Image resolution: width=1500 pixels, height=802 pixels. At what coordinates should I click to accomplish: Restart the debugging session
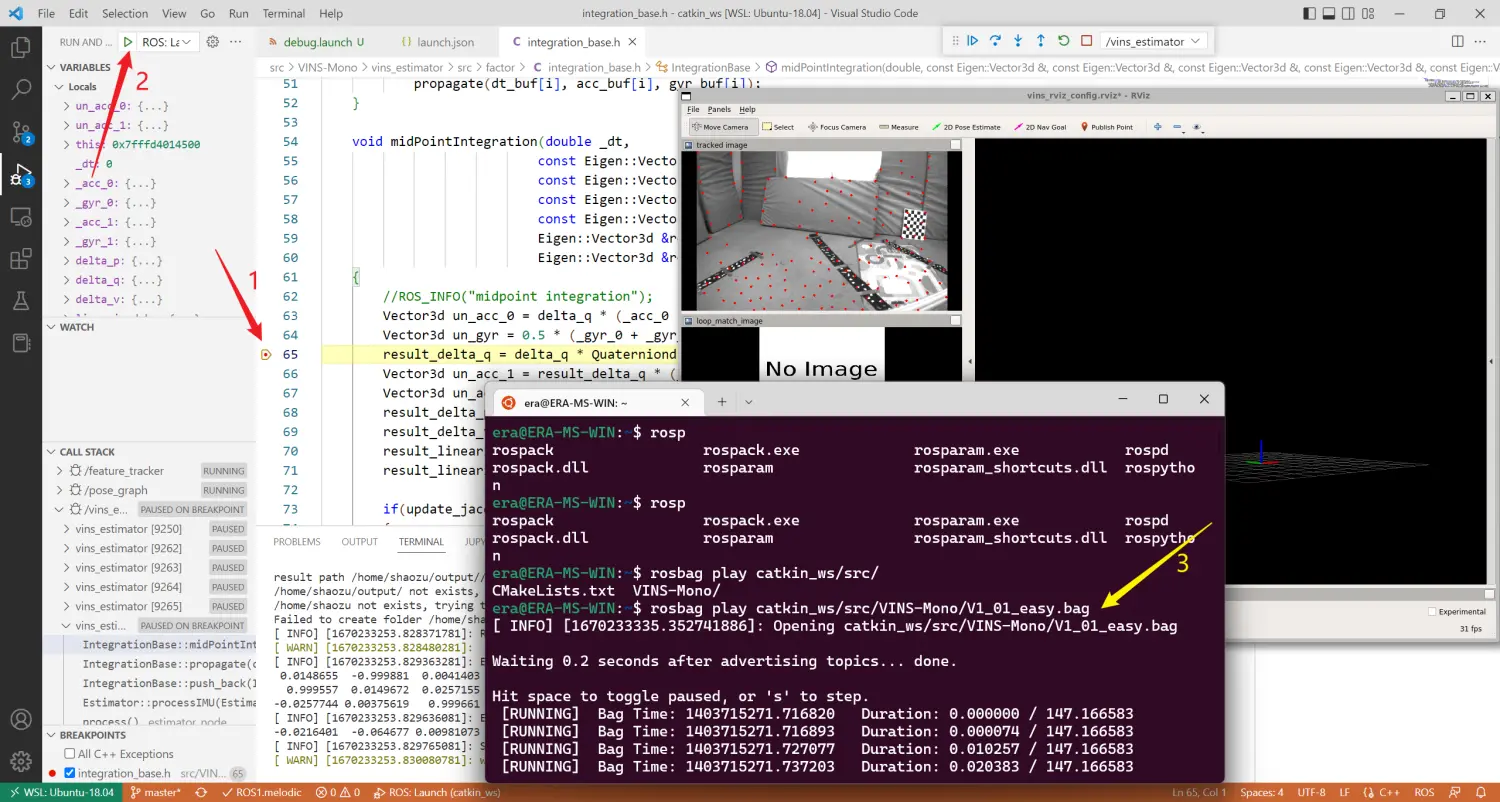[1063, 41]
